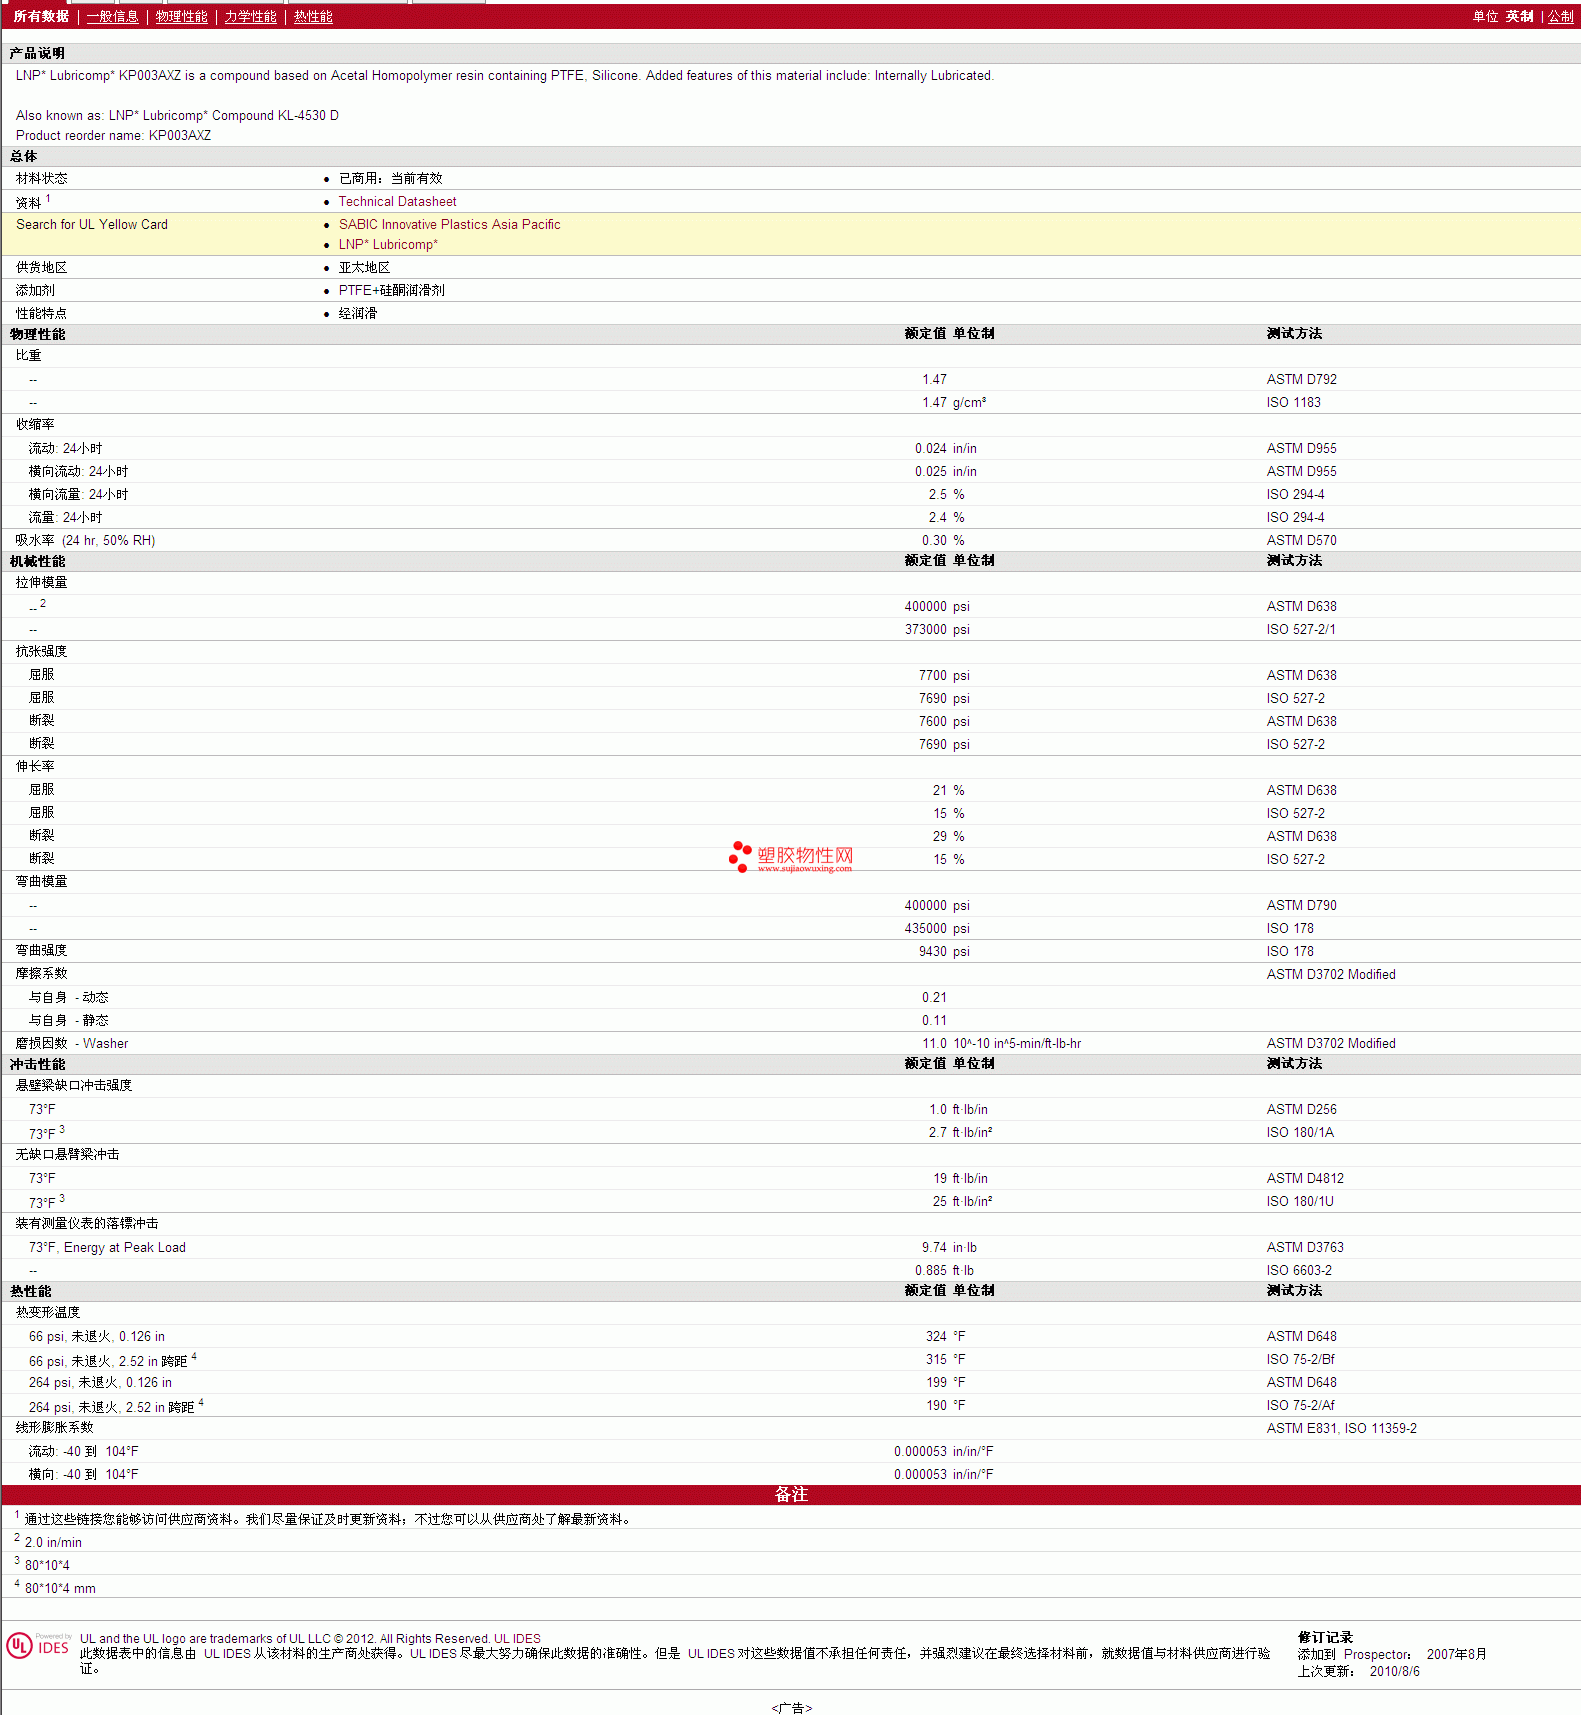
Task: Switch to the 物理性能 tab
Action: click(181, 17)
